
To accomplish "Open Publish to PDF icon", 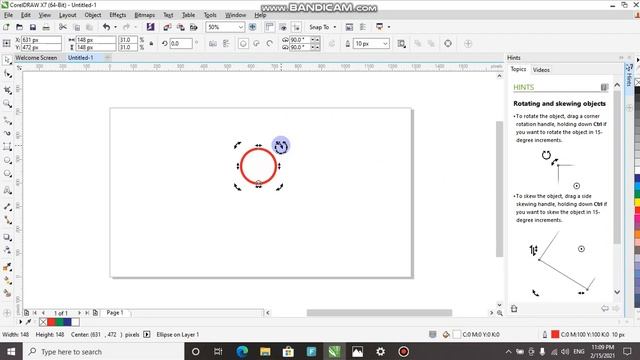I will [x=193, y=27].
